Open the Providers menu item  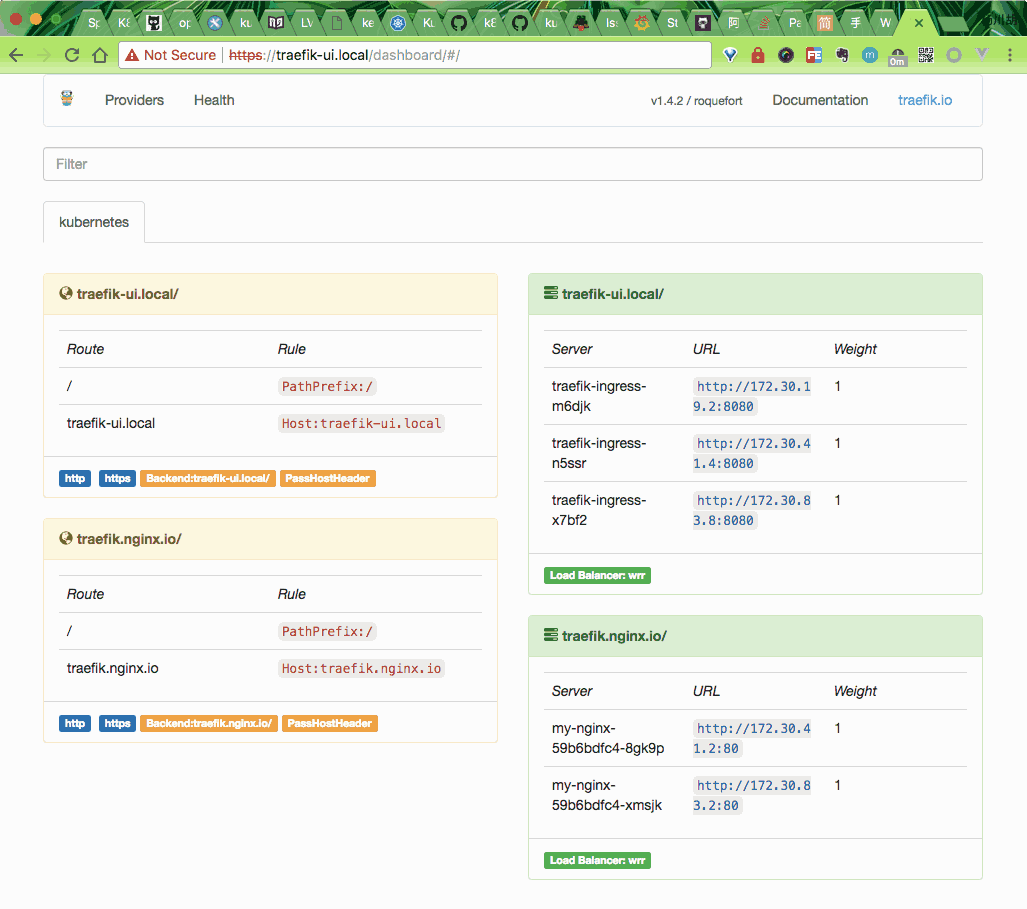[x=134, y=100]
